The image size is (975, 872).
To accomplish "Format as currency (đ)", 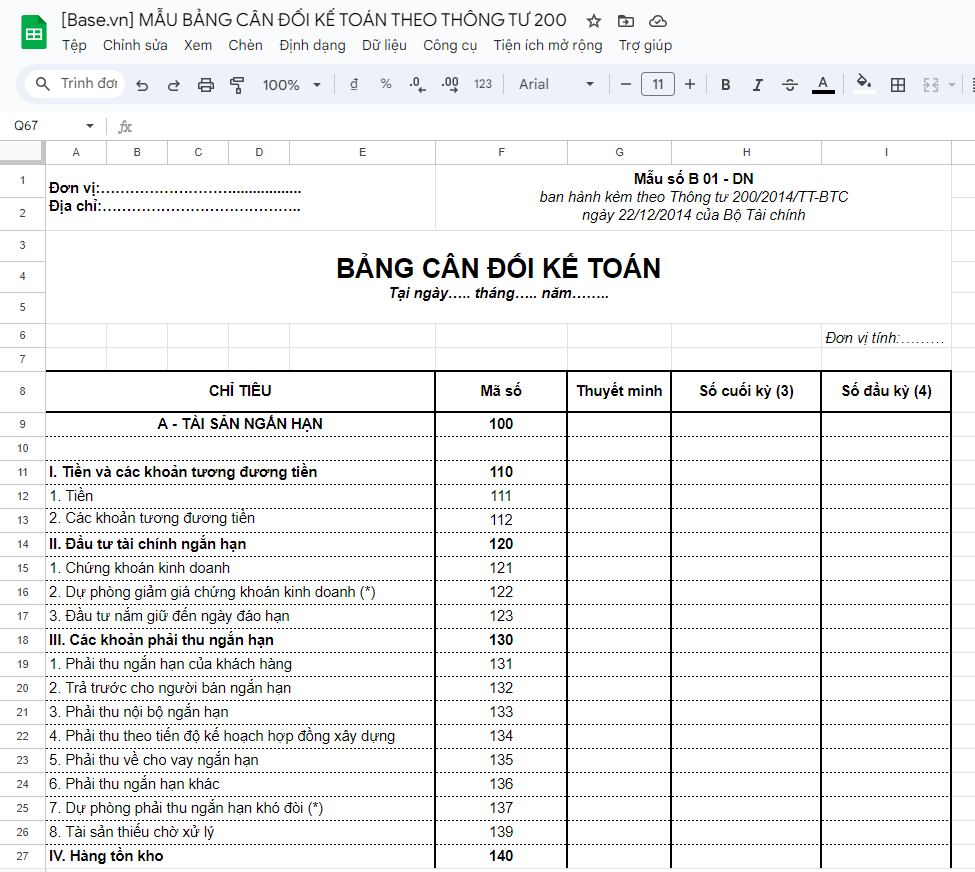I will point(354,84).
